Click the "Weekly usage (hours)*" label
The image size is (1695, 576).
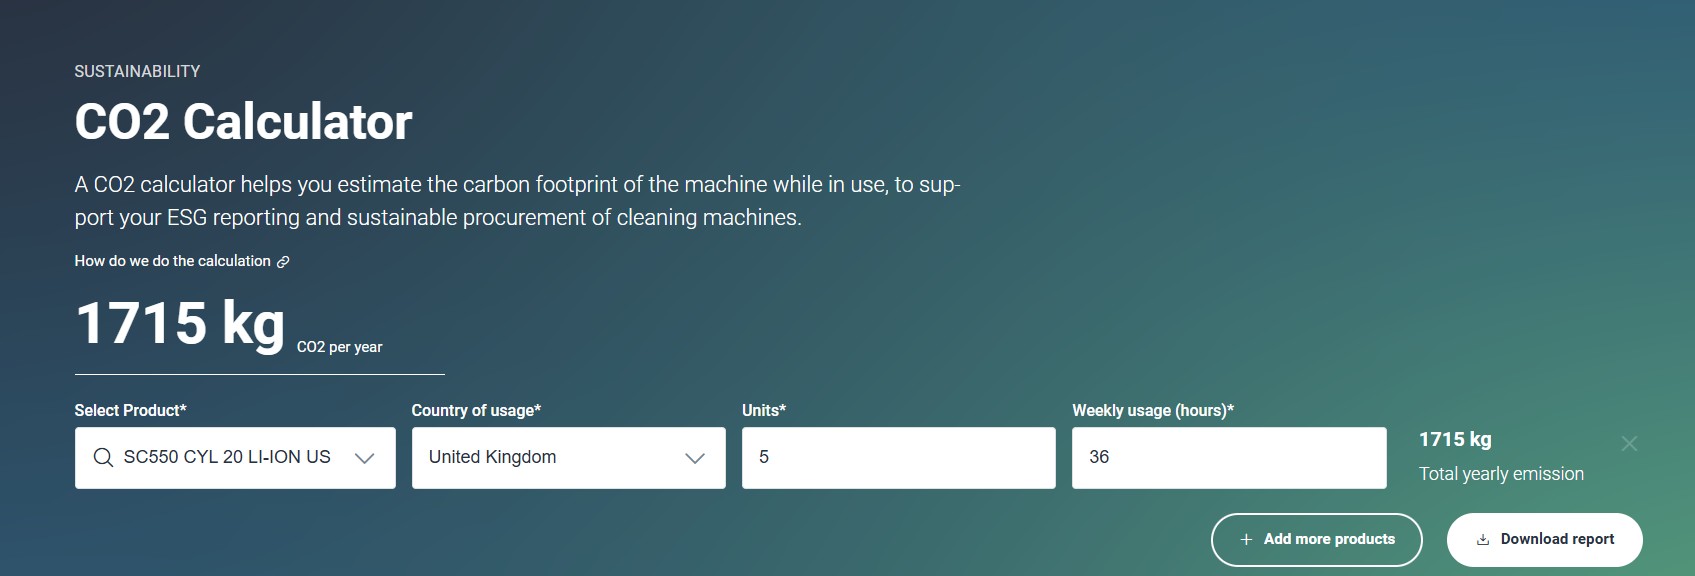coord(1153,410)
